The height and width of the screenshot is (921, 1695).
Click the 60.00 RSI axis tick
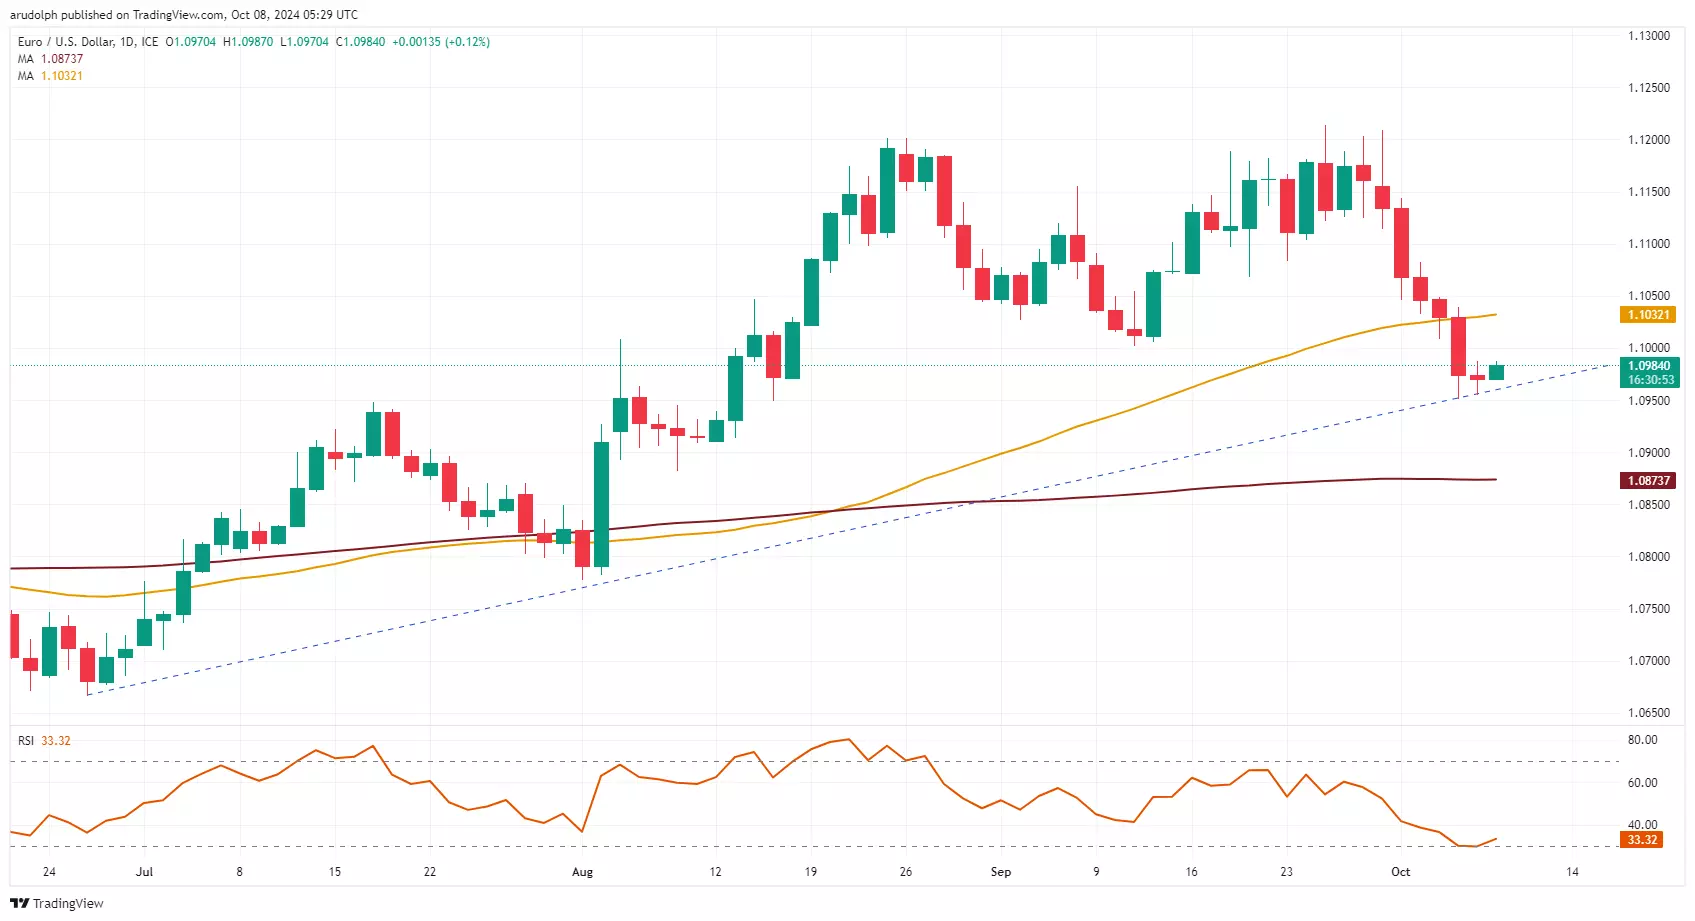point(1643,783)
